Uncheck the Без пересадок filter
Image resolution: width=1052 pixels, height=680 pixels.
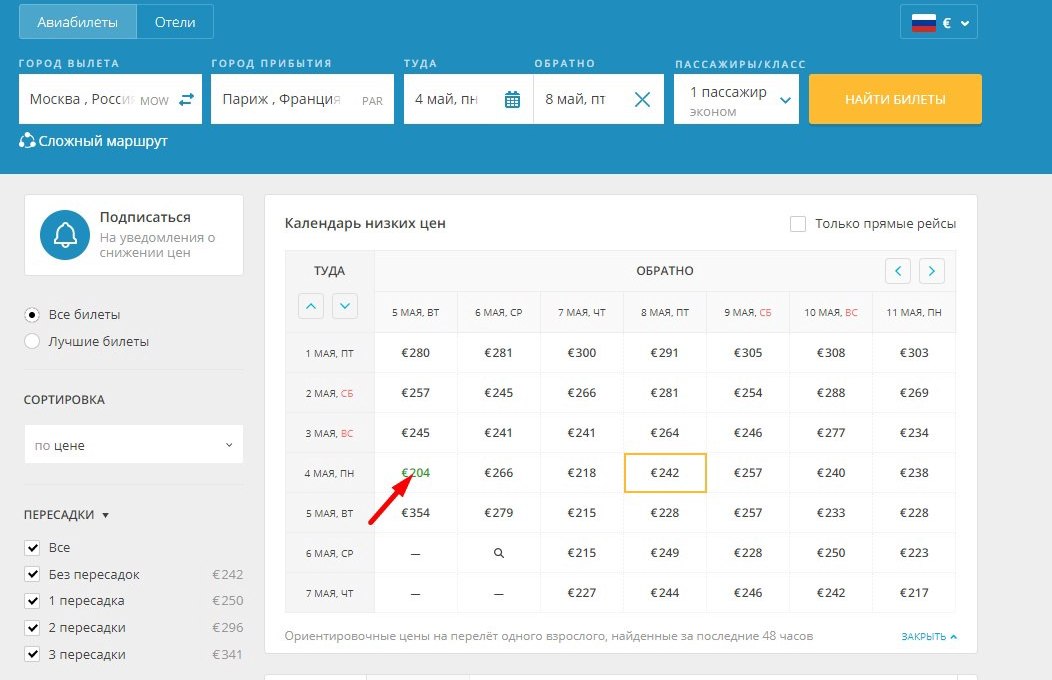pyautogui.click(x=32, y=574)
